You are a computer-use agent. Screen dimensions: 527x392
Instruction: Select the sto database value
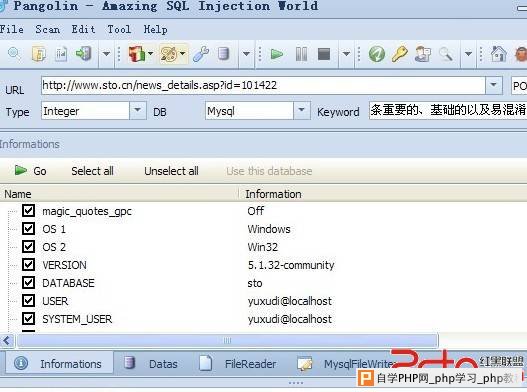[255, 283]
